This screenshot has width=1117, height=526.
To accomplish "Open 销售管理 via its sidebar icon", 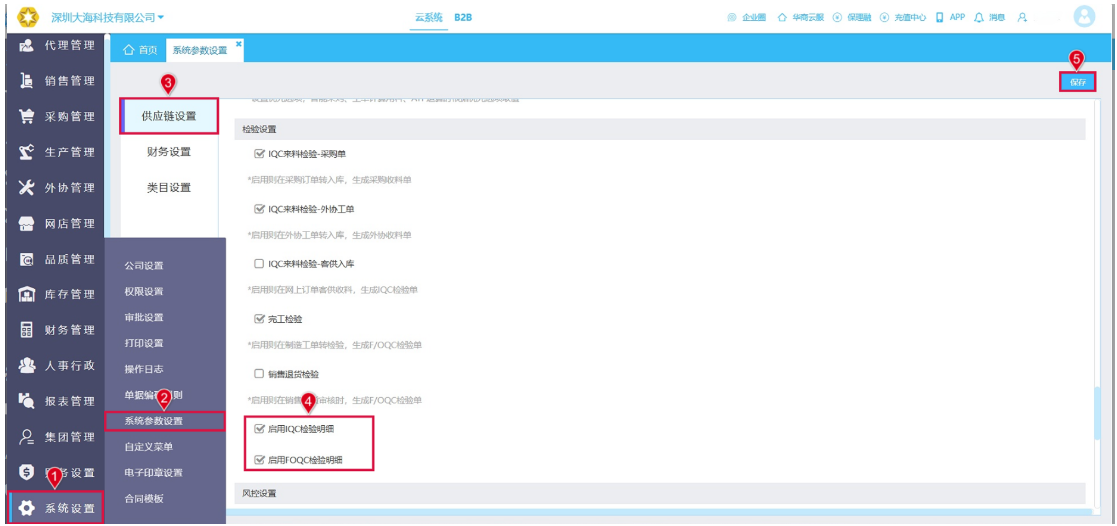I will [x=26, y=81].
